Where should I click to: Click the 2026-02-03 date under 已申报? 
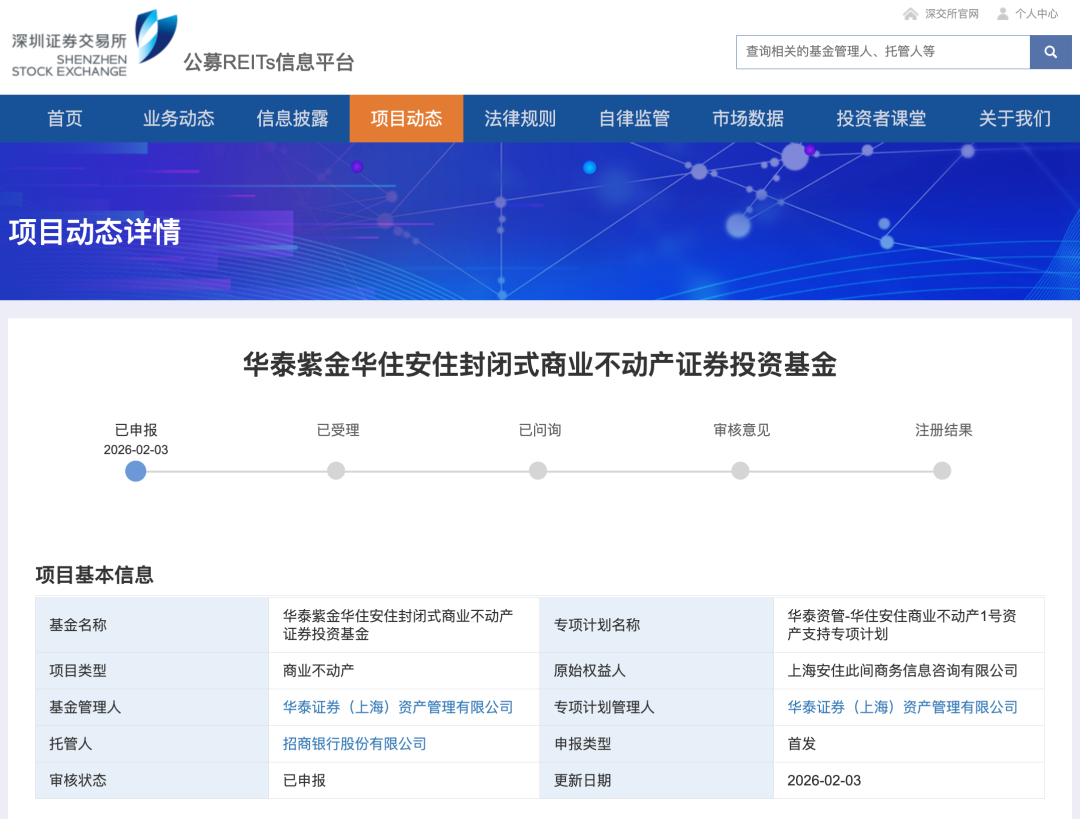pyautogui.click(x=136, y=450)
